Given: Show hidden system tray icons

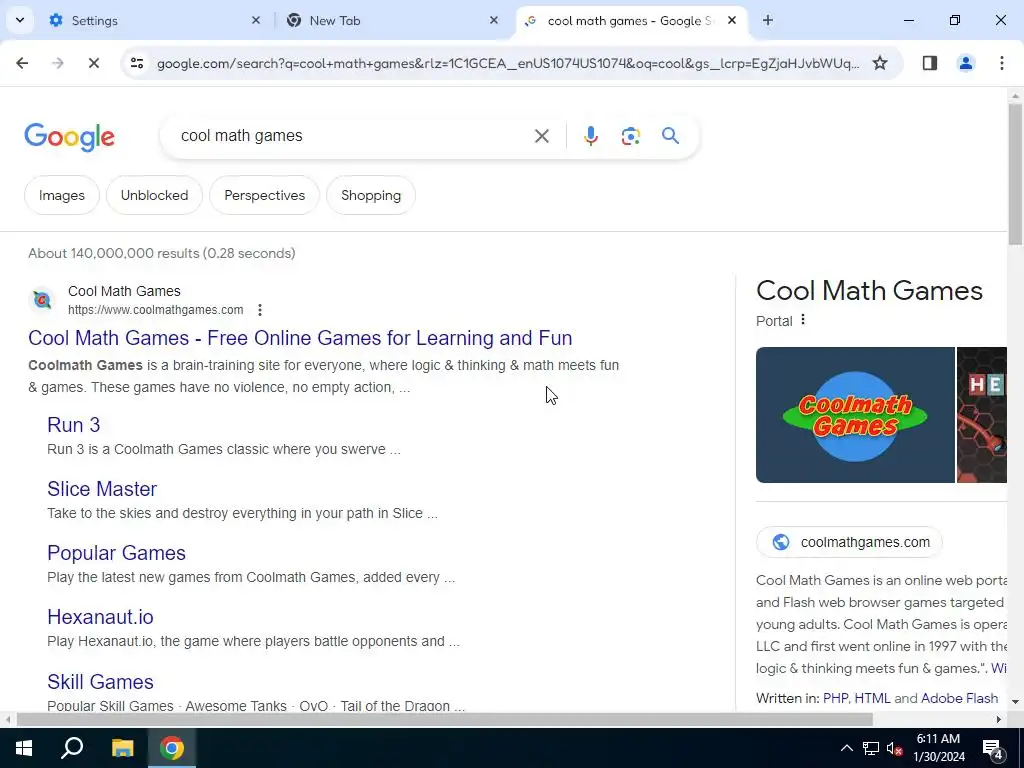Looking at the screenshot, I should coord(846,748).
